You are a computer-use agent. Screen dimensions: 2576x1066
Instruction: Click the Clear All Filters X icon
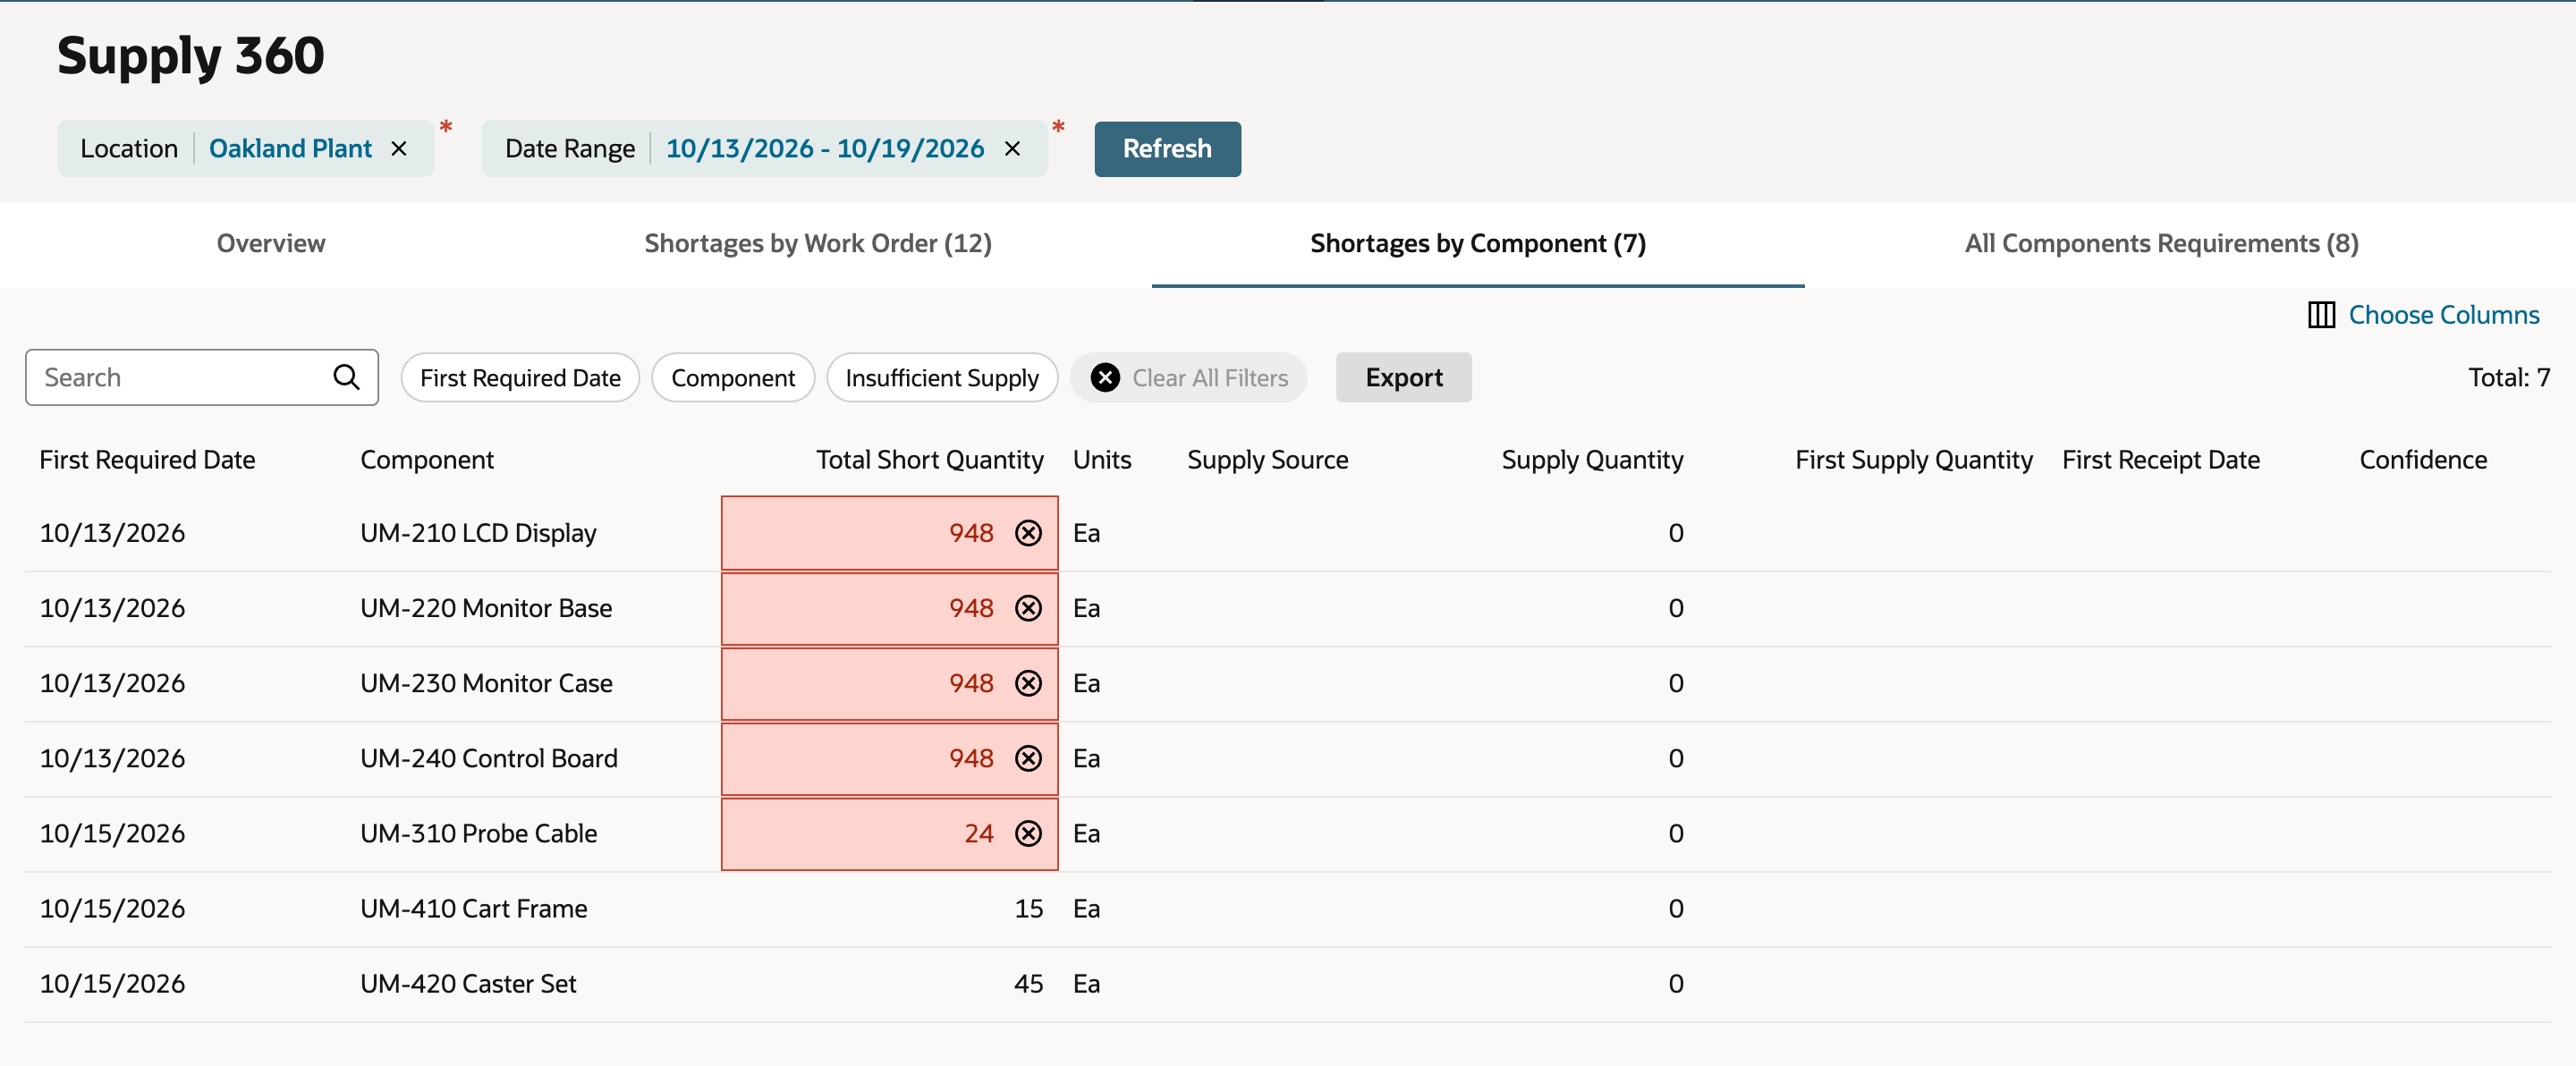pyautogui.click(x=1105, y=377)
